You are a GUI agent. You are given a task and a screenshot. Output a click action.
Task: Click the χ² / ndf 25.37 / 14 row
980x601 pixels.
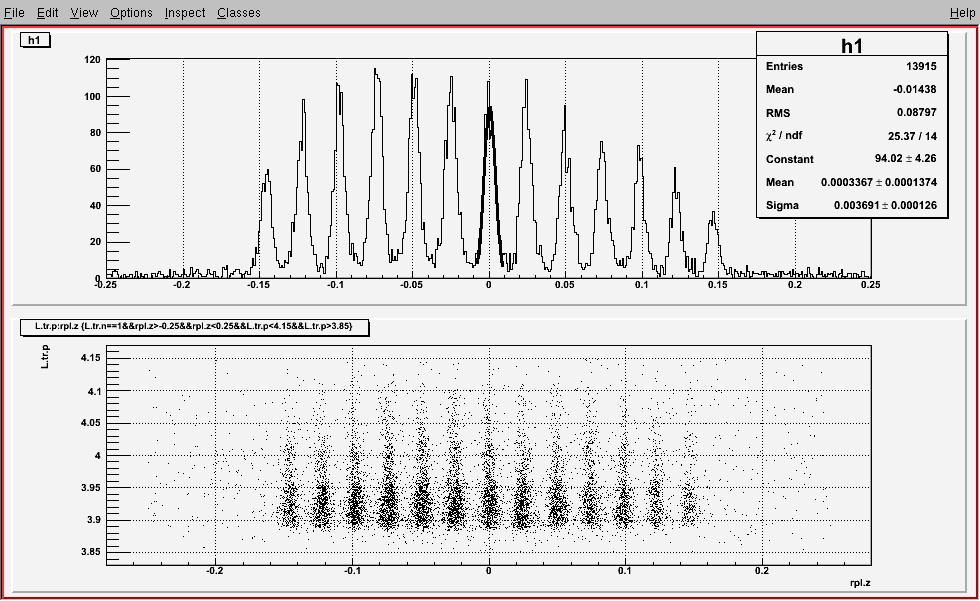pos(851,136)
